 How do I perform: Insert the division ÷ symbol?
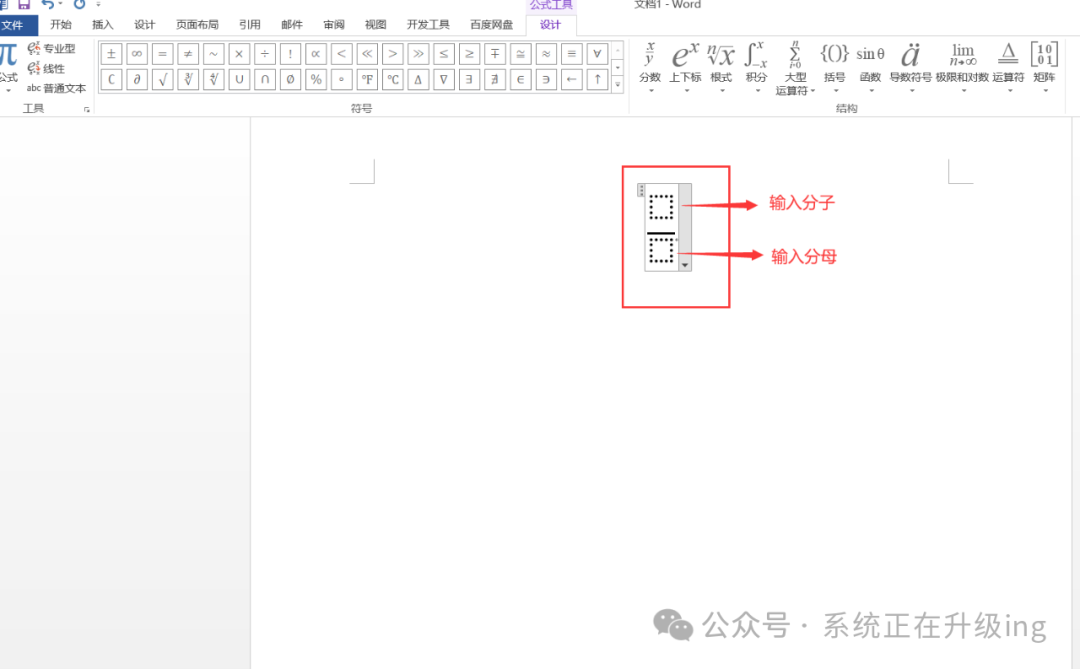pos(264,54)
